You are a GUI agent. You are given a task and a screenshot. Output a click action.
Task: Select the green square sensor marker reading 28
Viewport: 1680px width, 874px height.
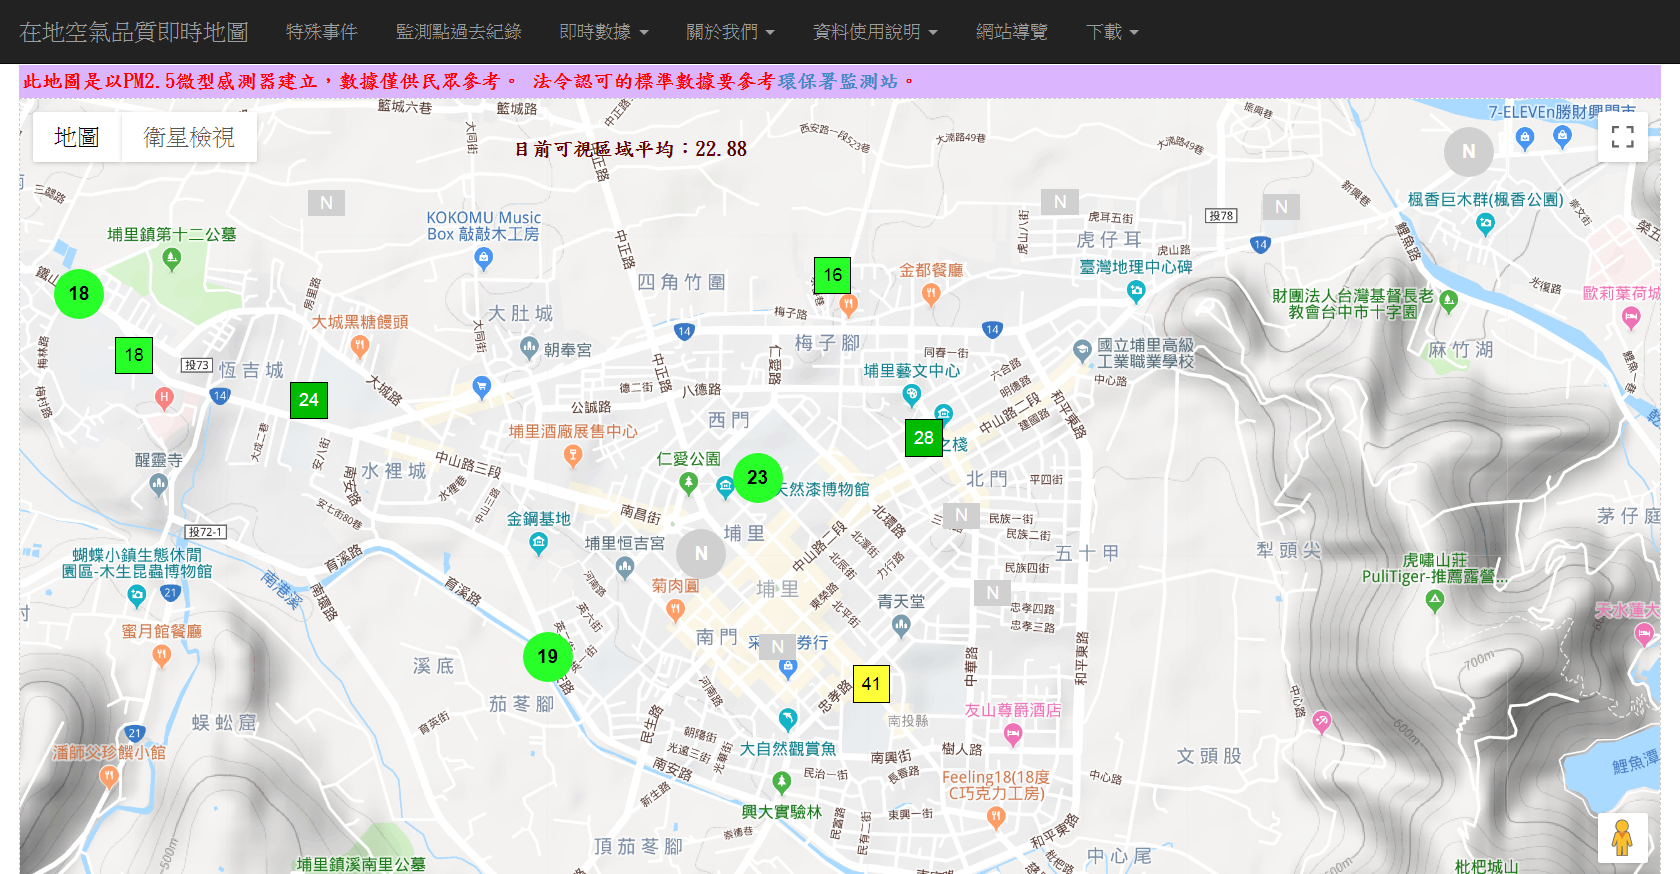923,438
